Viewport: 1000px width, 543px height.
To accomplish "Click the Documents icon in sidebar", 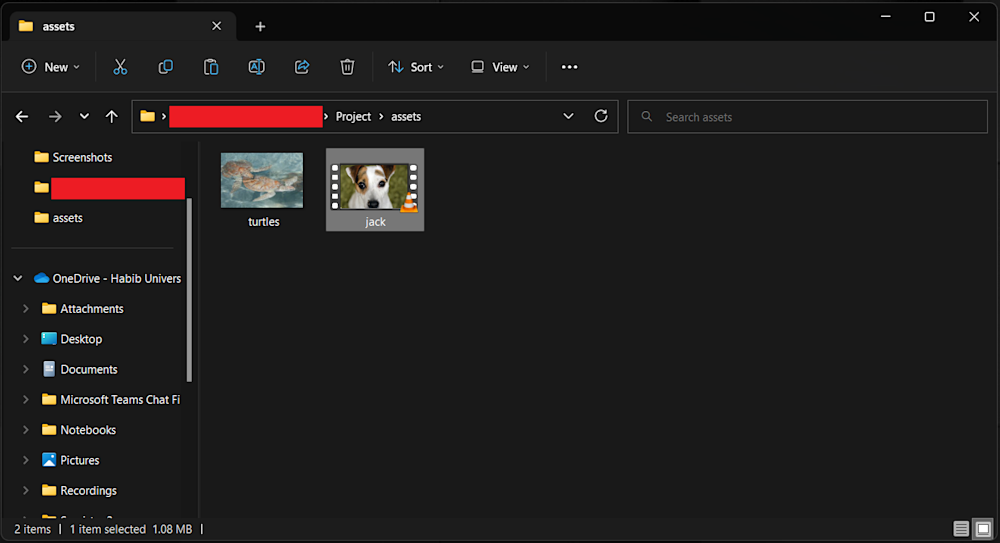I will [x=48, y=369].
